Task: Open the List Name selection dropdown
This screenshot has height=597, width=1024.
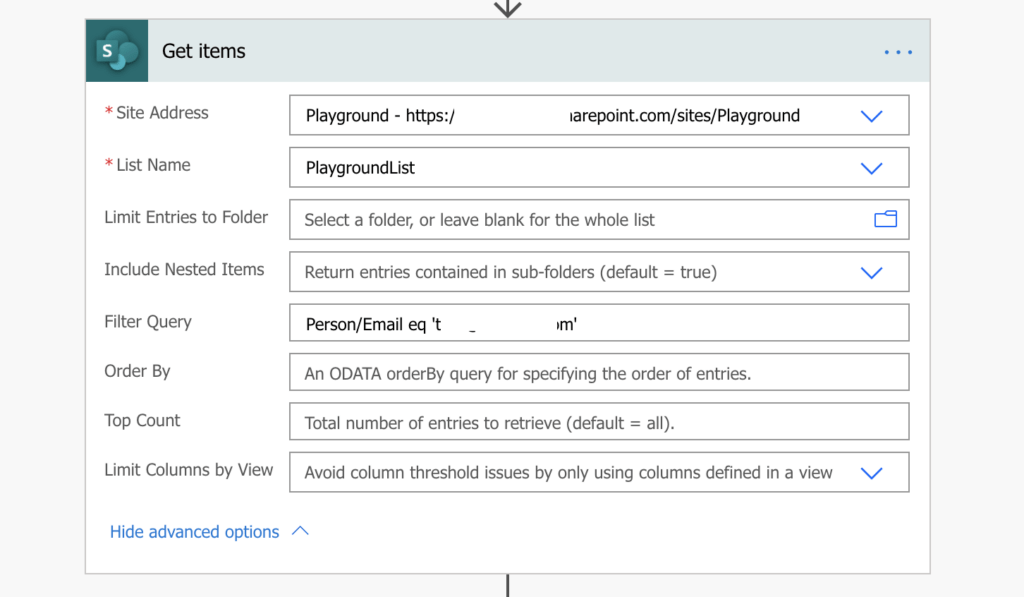Action: tap(871, 167)
